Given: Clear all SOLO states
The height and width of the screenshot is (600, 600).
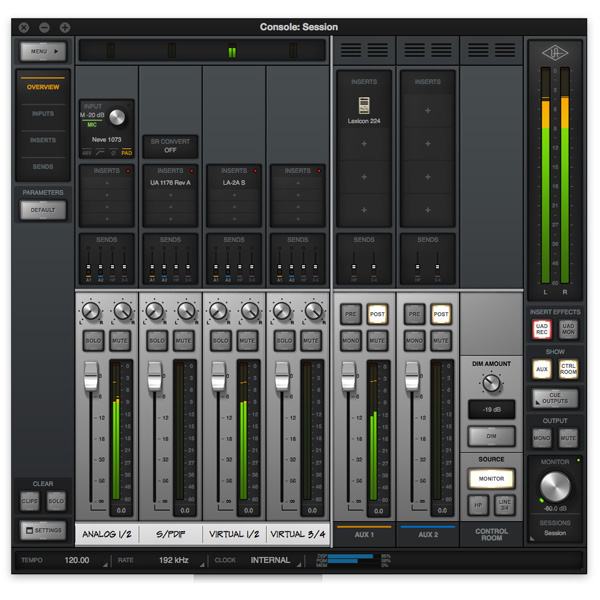Looking at the screenshot, I should [x=56, y=501].
